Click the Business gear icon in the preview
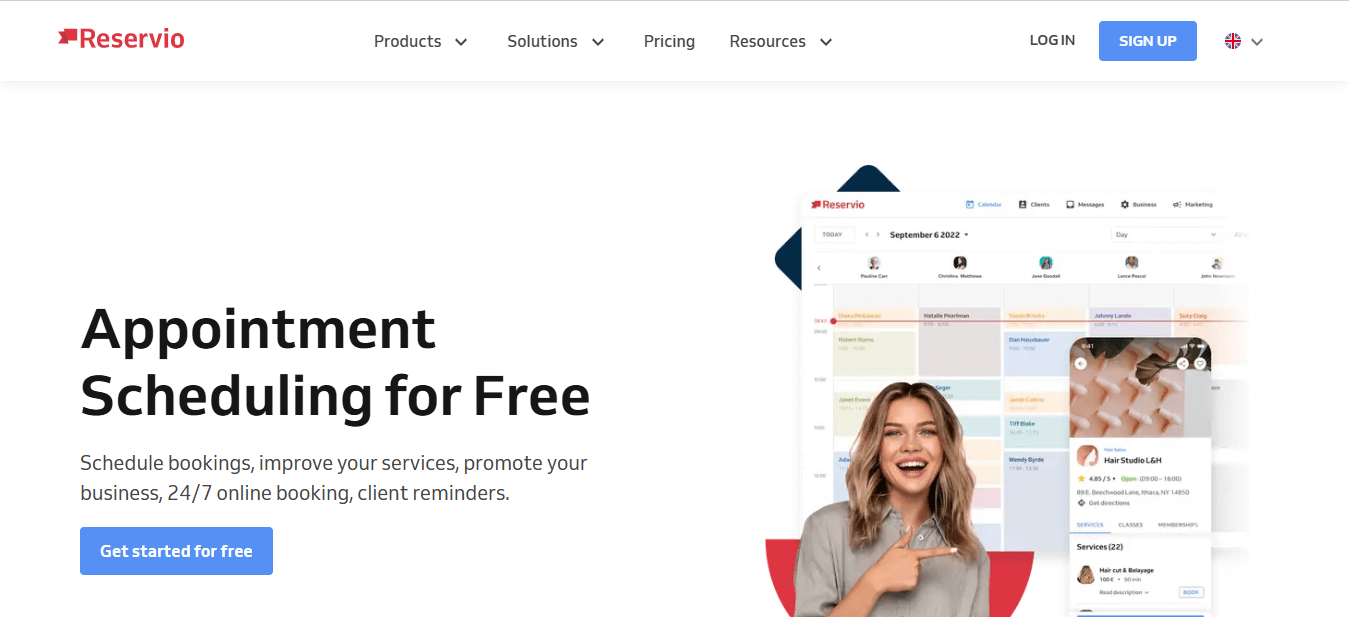The width and height of the screenshot is (1349, 617). click(x=1125, y=204)
